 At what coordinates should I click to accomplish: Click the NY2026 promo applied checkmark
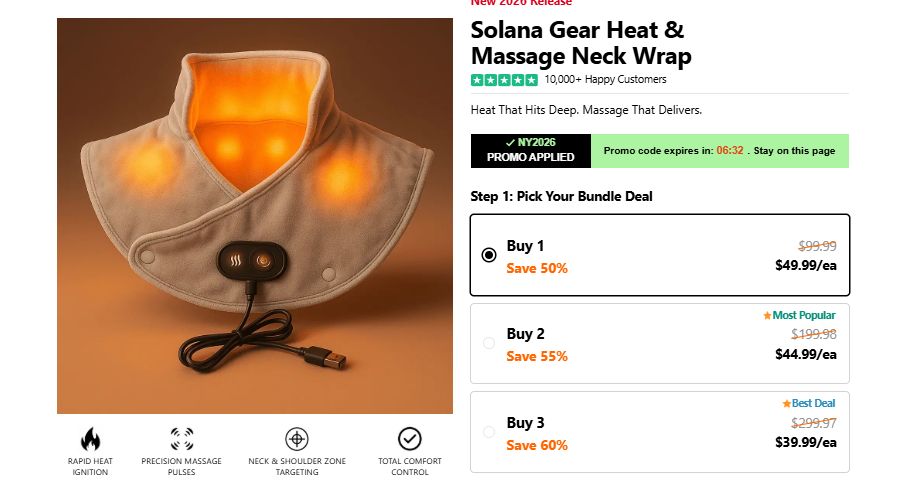click(x=510, y=143)
